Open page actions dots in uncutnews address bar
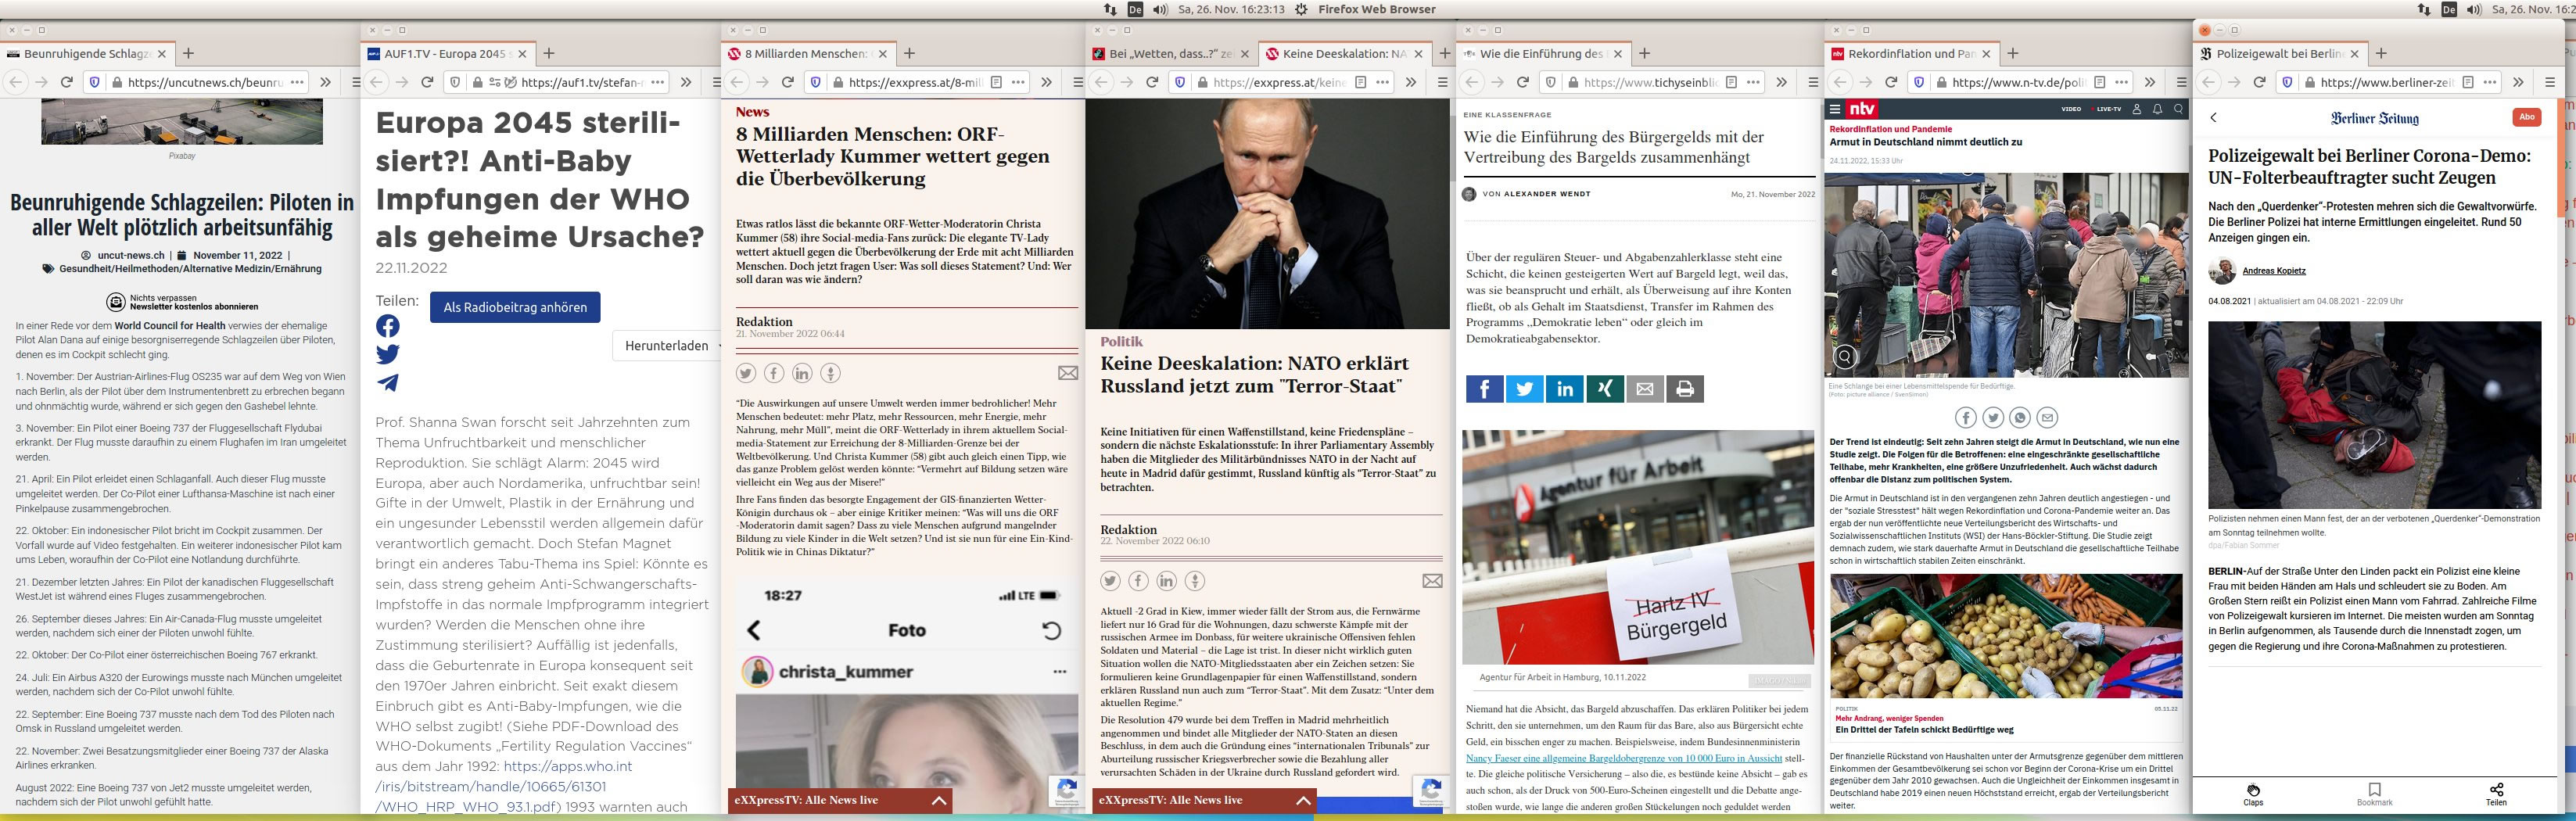2576x821 pixels. point(297,82)
